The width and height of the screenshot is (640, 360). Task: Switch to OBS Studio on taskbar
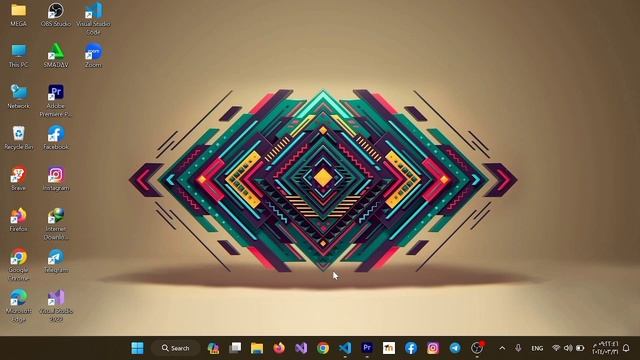tap(477, 348)
